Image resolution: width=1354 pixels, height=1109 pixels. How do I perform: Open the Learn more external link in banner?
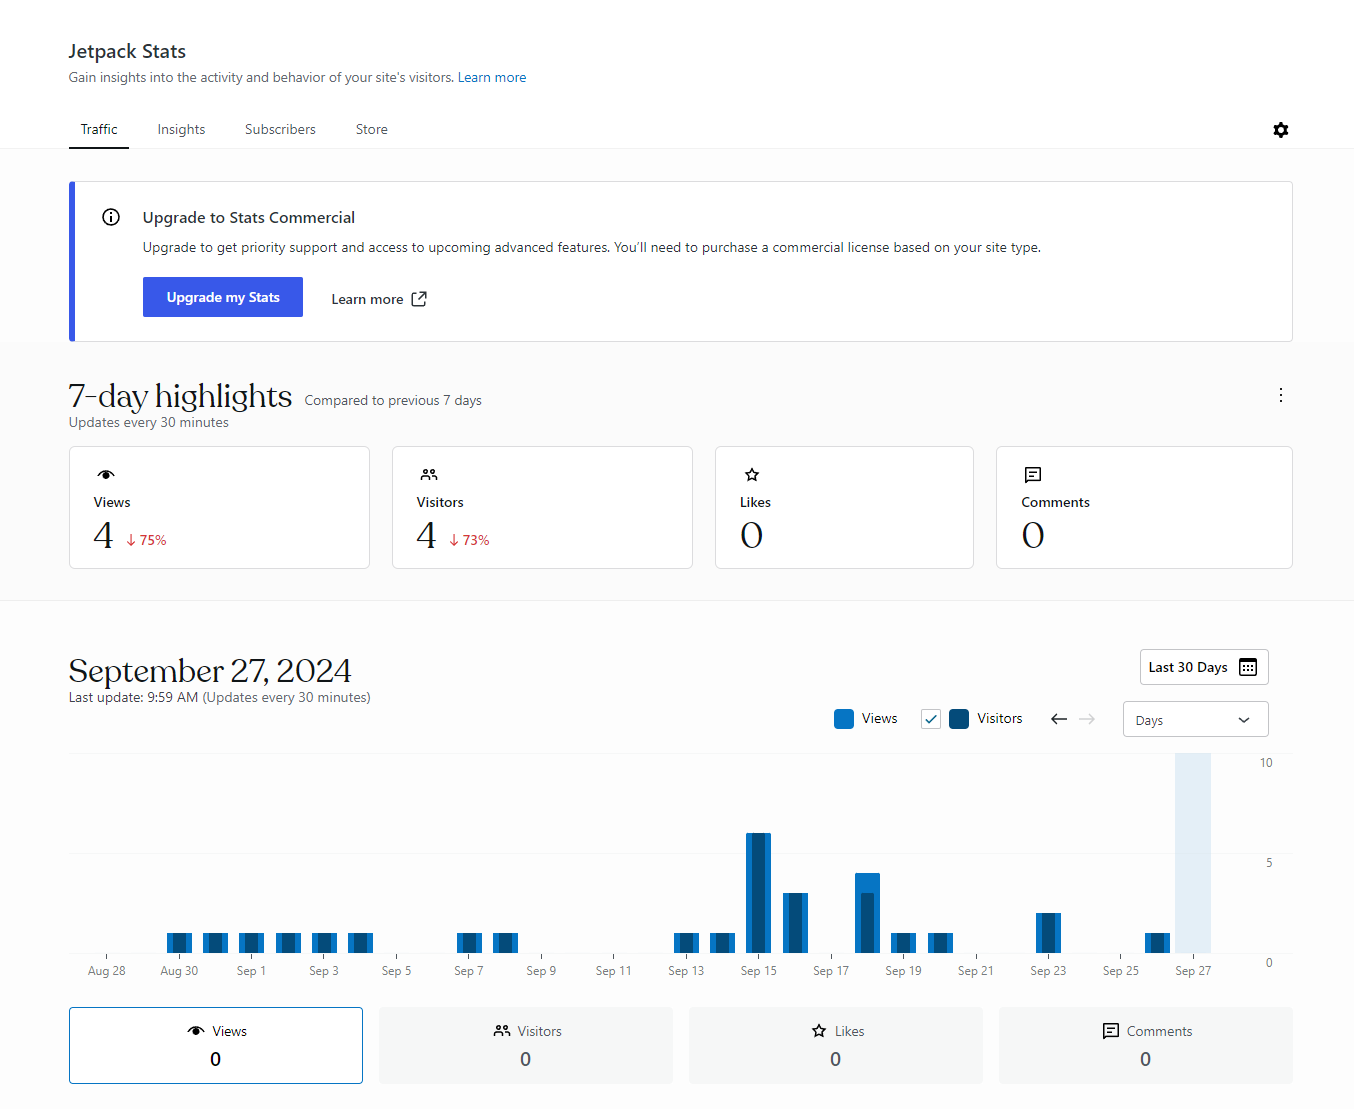point(379,299)
